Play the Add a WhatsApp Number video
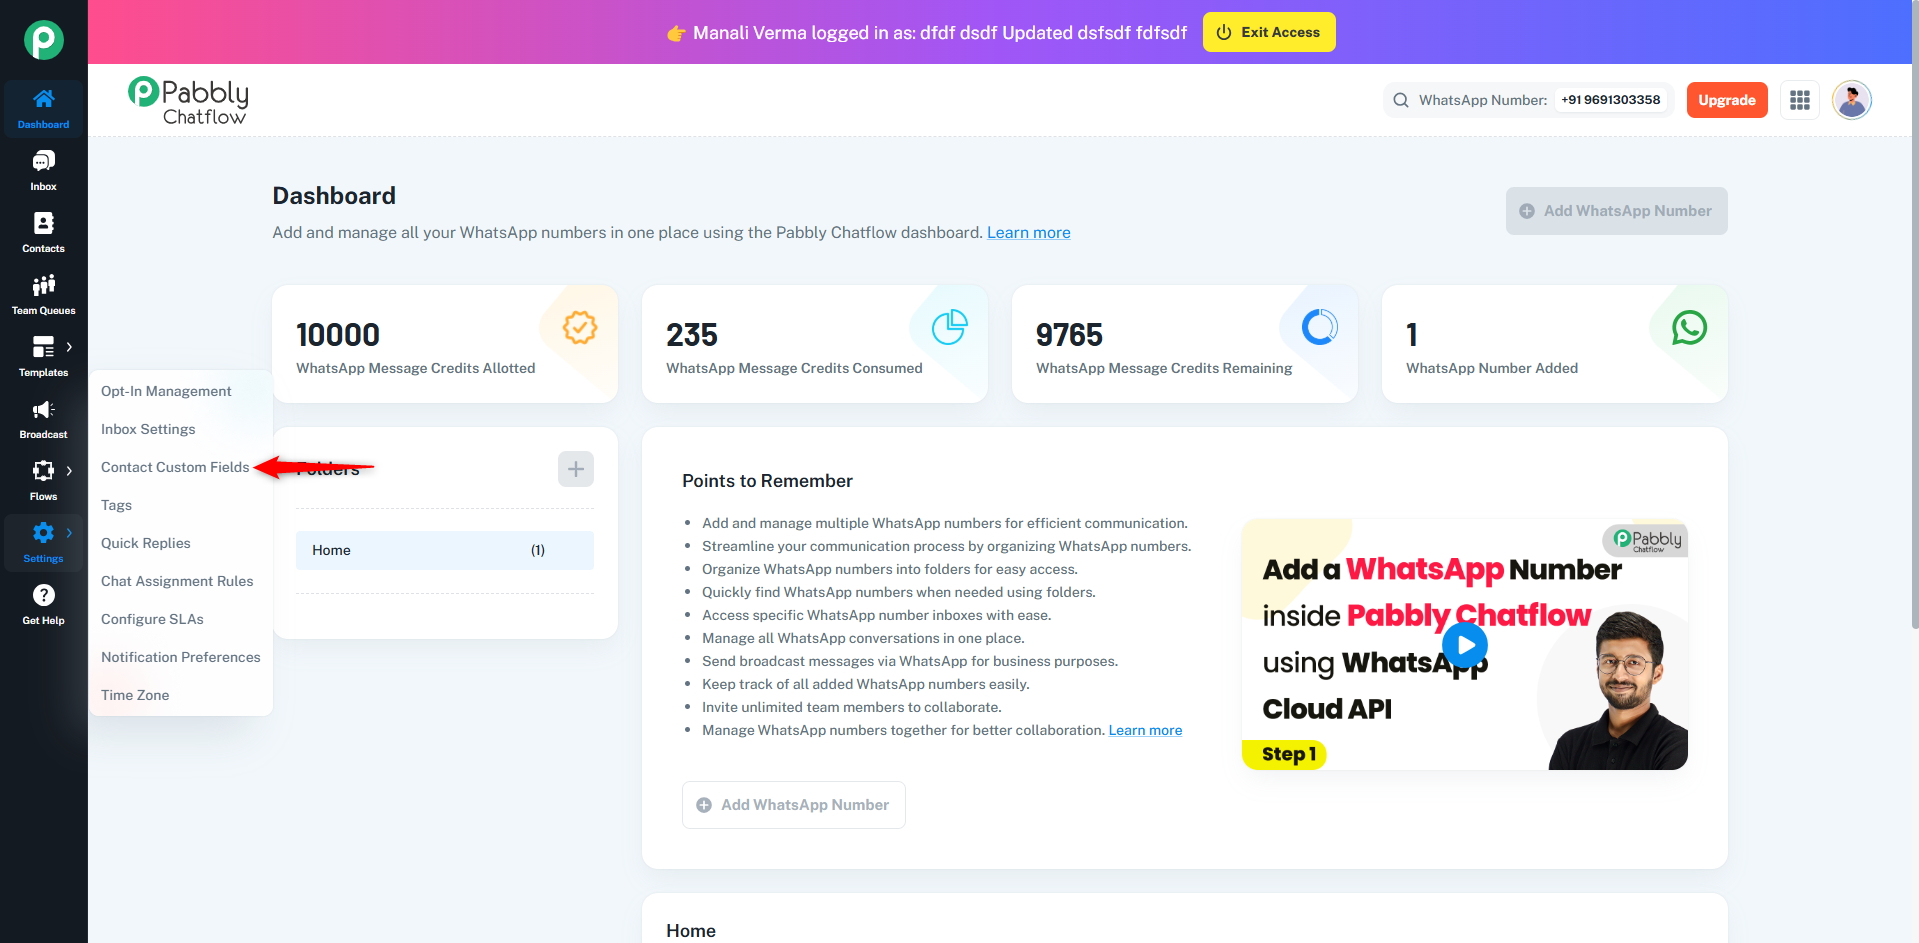 [x=1465, y=645]
